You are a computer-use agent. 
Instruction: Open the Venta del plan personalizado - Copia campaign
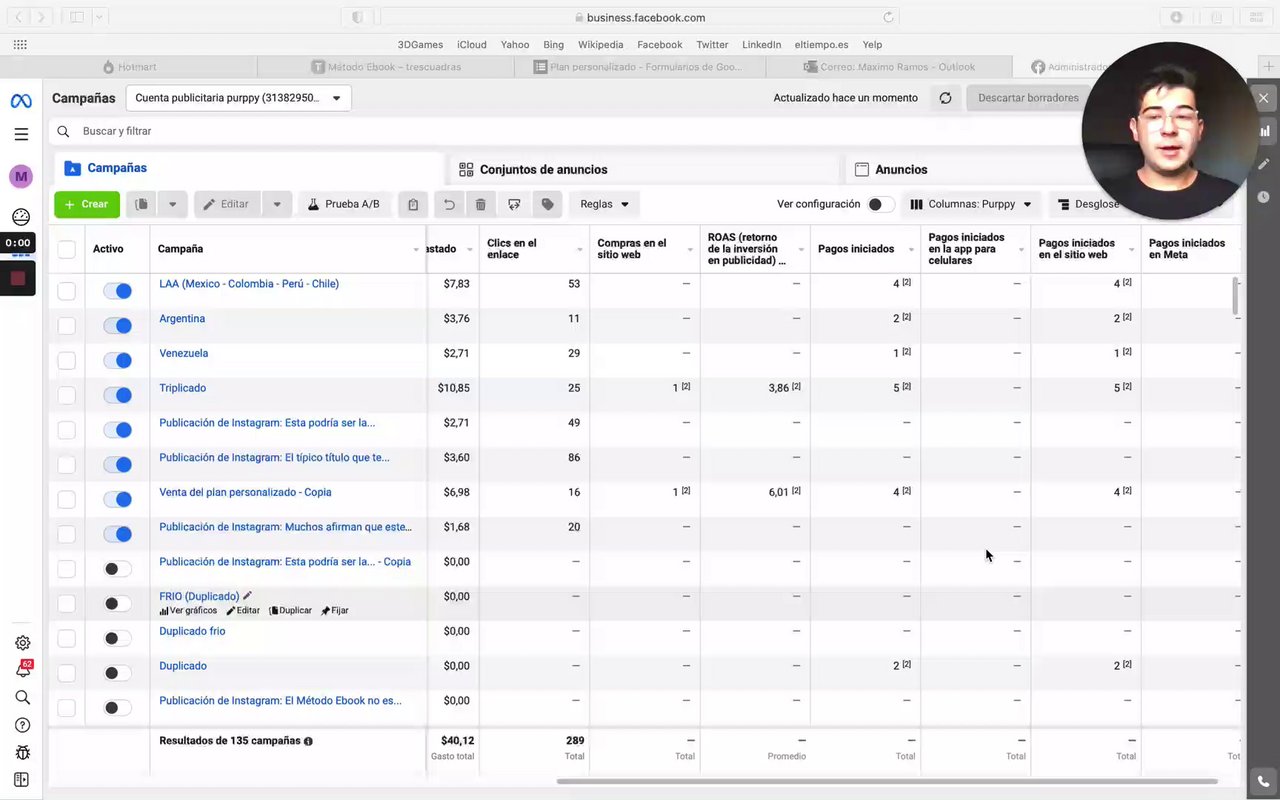[x=245, y=492]
